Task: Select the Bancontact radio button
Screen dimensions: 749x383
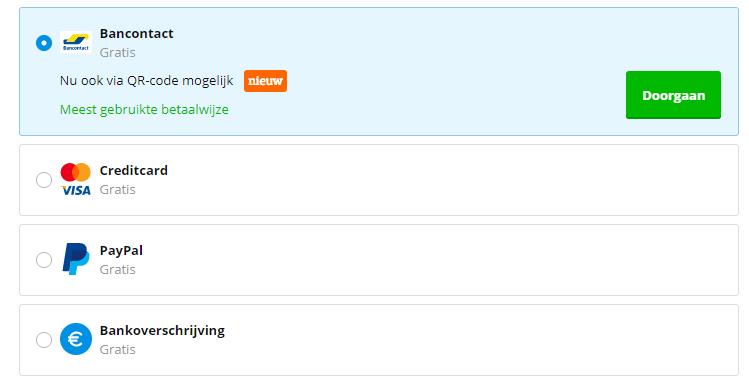Action: (44, 43)
